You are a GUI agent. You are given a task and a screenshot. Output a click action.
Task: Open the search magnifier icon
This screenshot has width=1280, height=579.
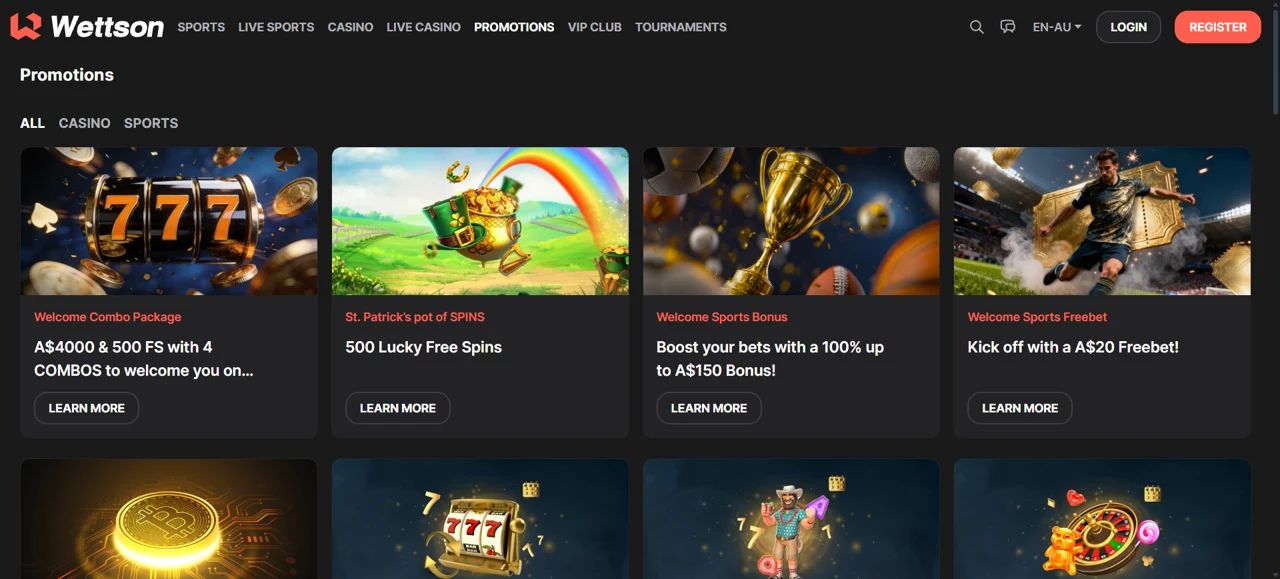[977, 27]
